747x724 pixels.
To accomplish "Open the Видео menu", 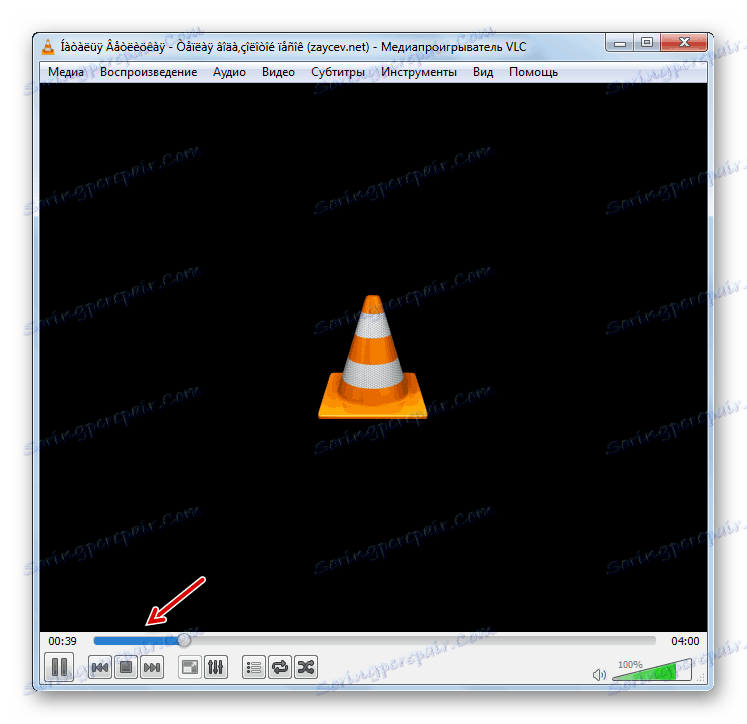I will 278,72.
